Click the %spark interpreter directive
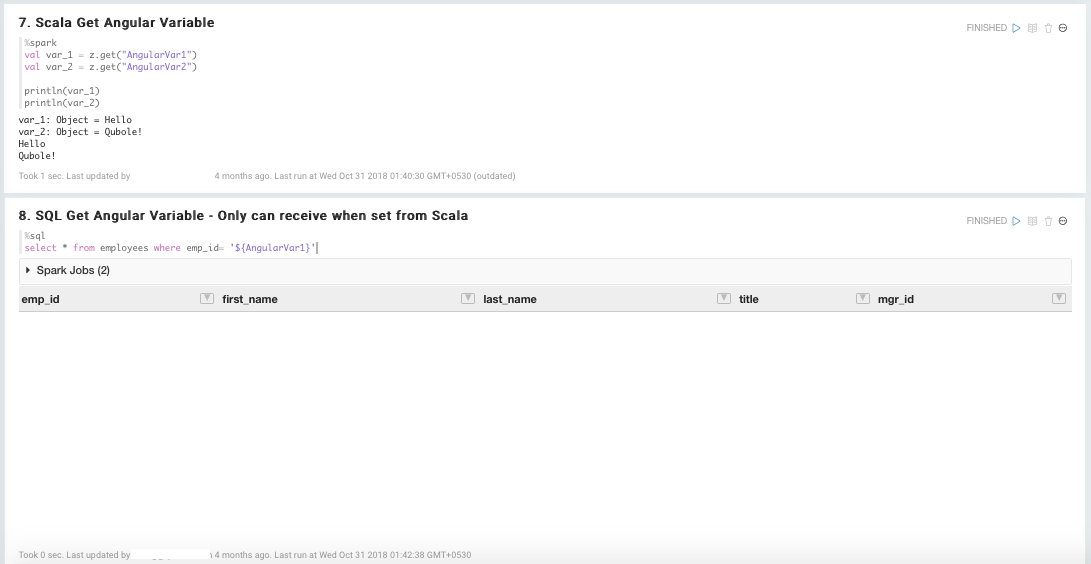 click(x=40, y=43)
